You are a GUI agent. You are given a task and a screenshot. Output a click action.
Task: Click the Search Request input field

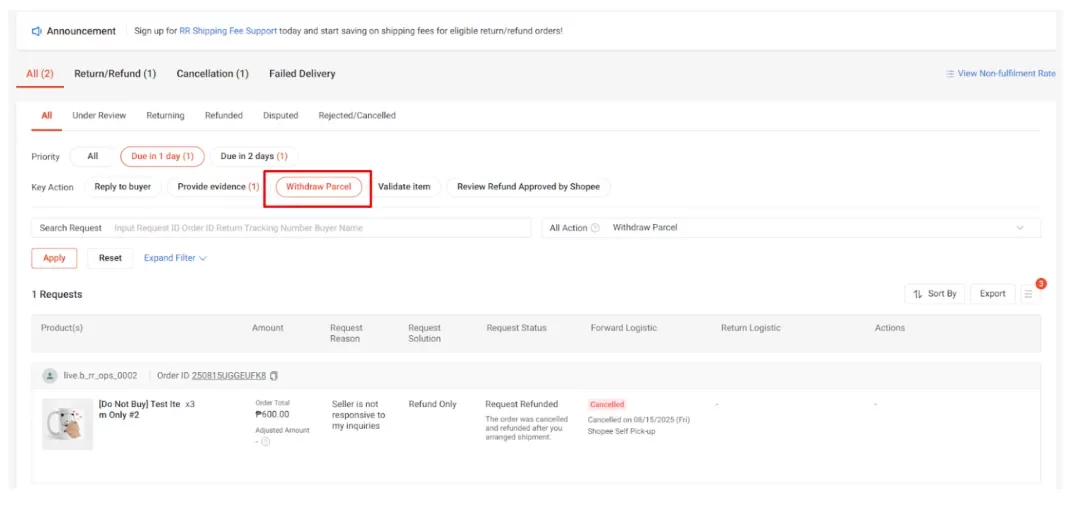[320, 228]
